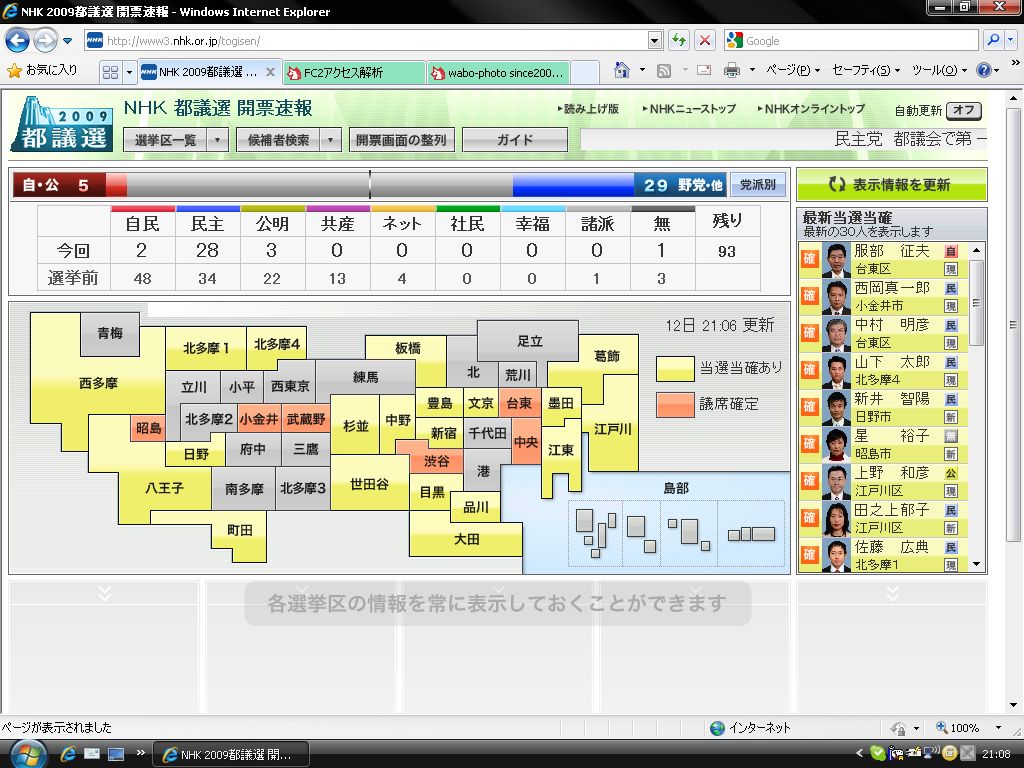Click the search magnifier icon
Image resolution: width=1024 pixels, height=768 pixels.
pos(993,40)
